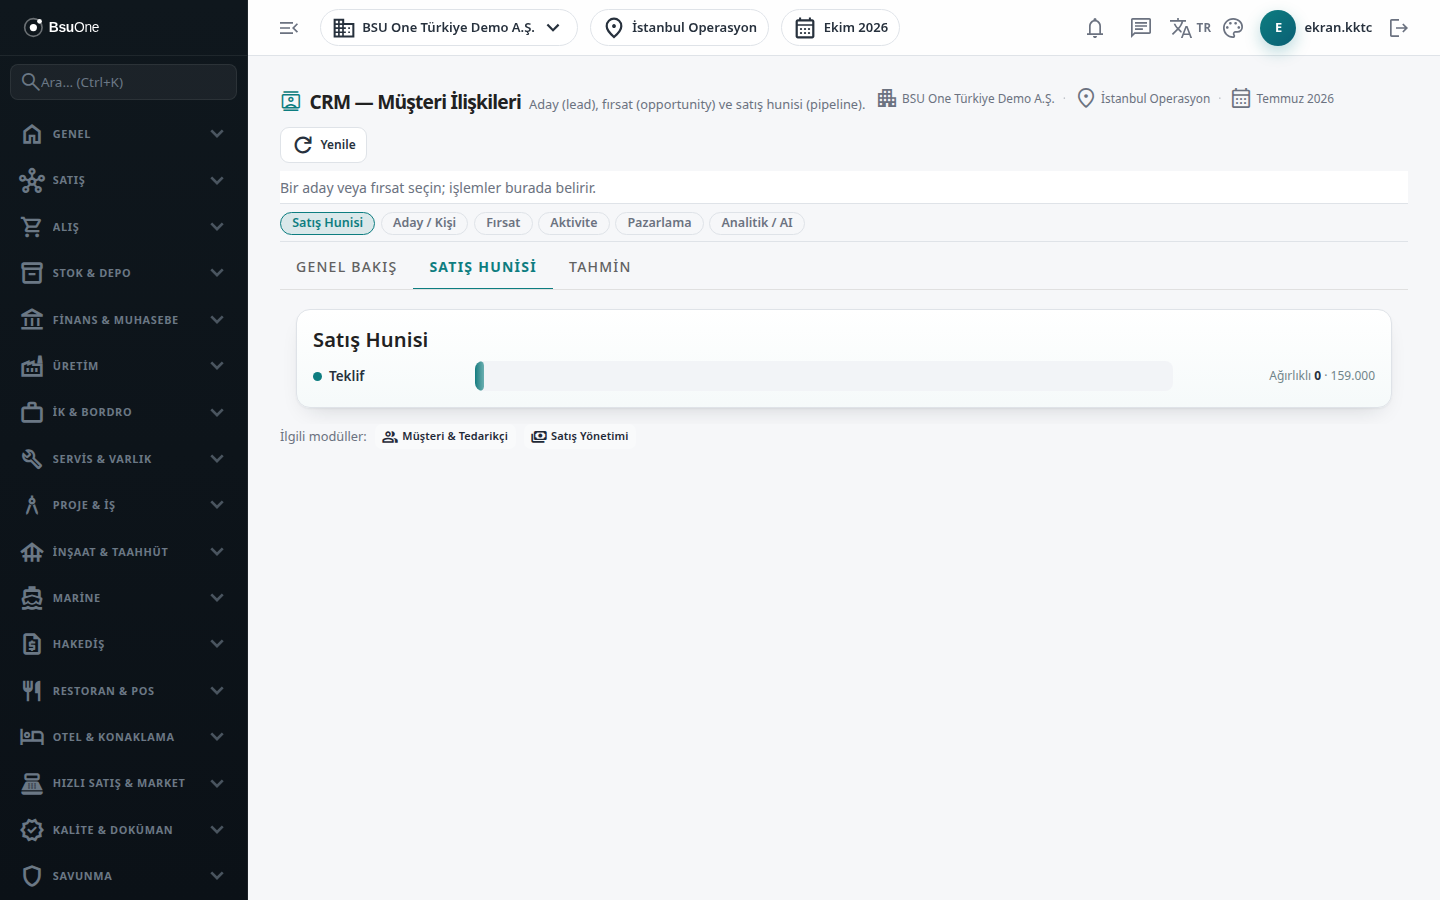Switch to the Tahmin tab
This screenshot has width=1440, height=900.
tap(600, 267)
